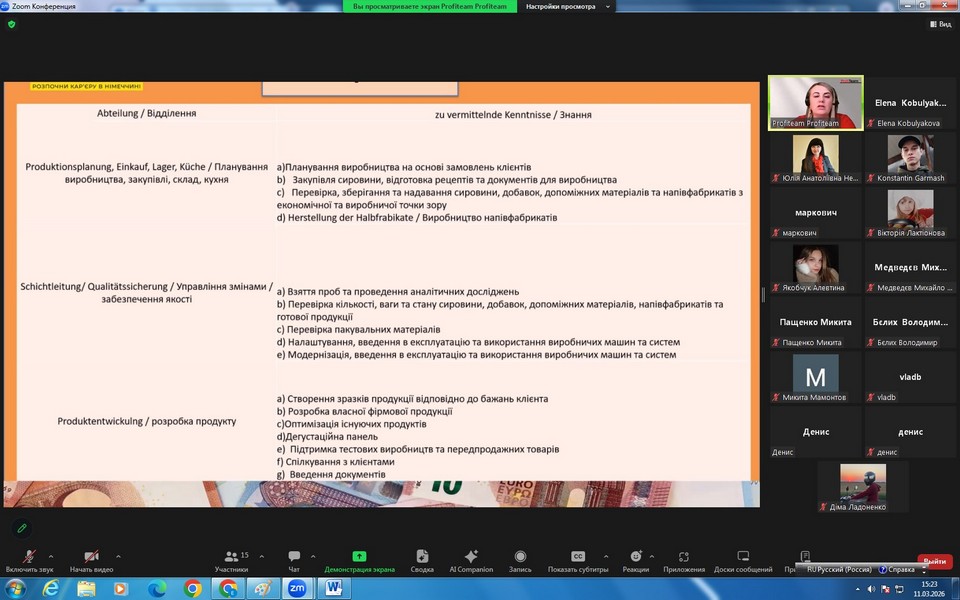Image resolution: width=960 pixels, height=600 pixels.
Task: Launch AI Companion
Action: 471,560
